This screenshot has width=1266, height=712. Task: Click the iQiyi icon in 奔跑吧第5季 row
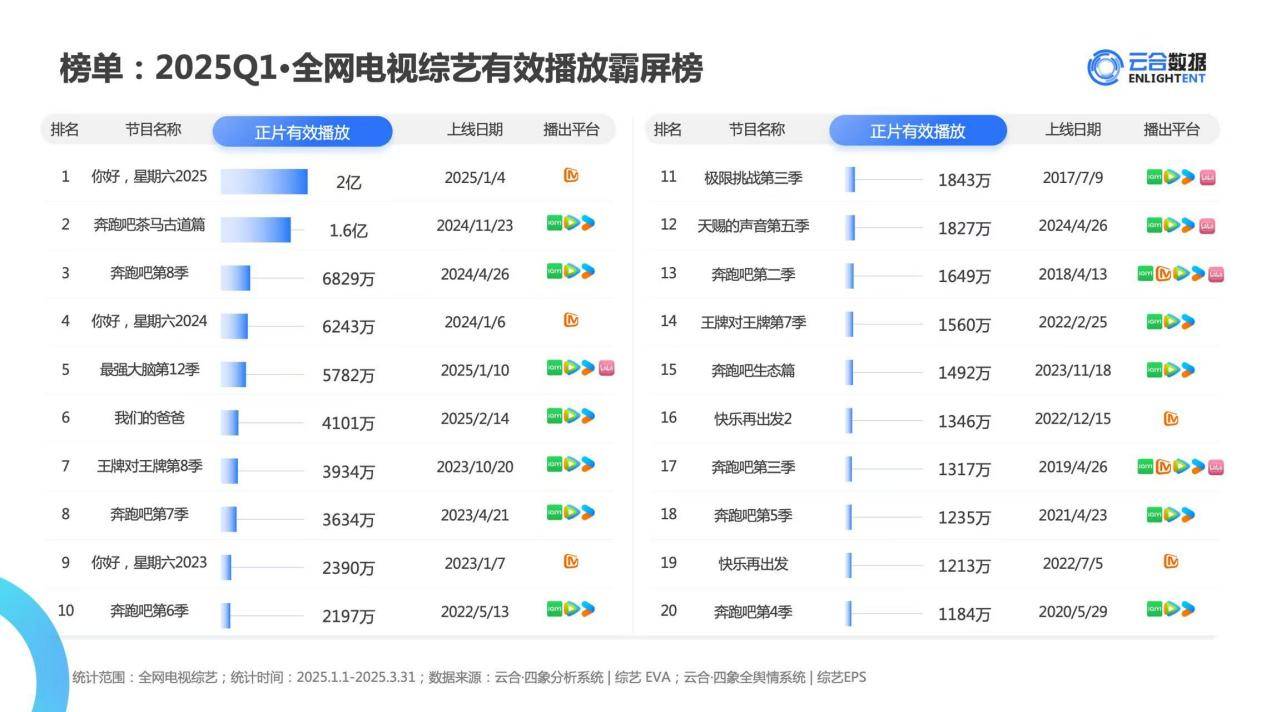click(1155, 515)
